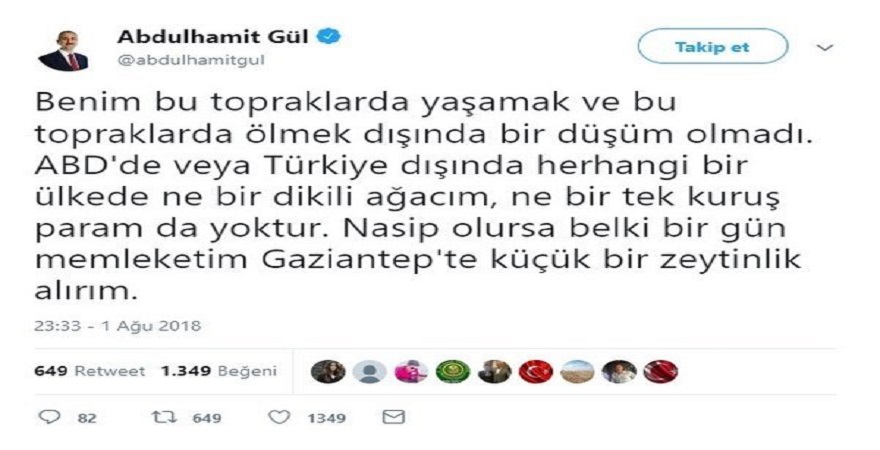Open the @abdulhamitgul handle link
Screen dimensions: 880x450
190,60
